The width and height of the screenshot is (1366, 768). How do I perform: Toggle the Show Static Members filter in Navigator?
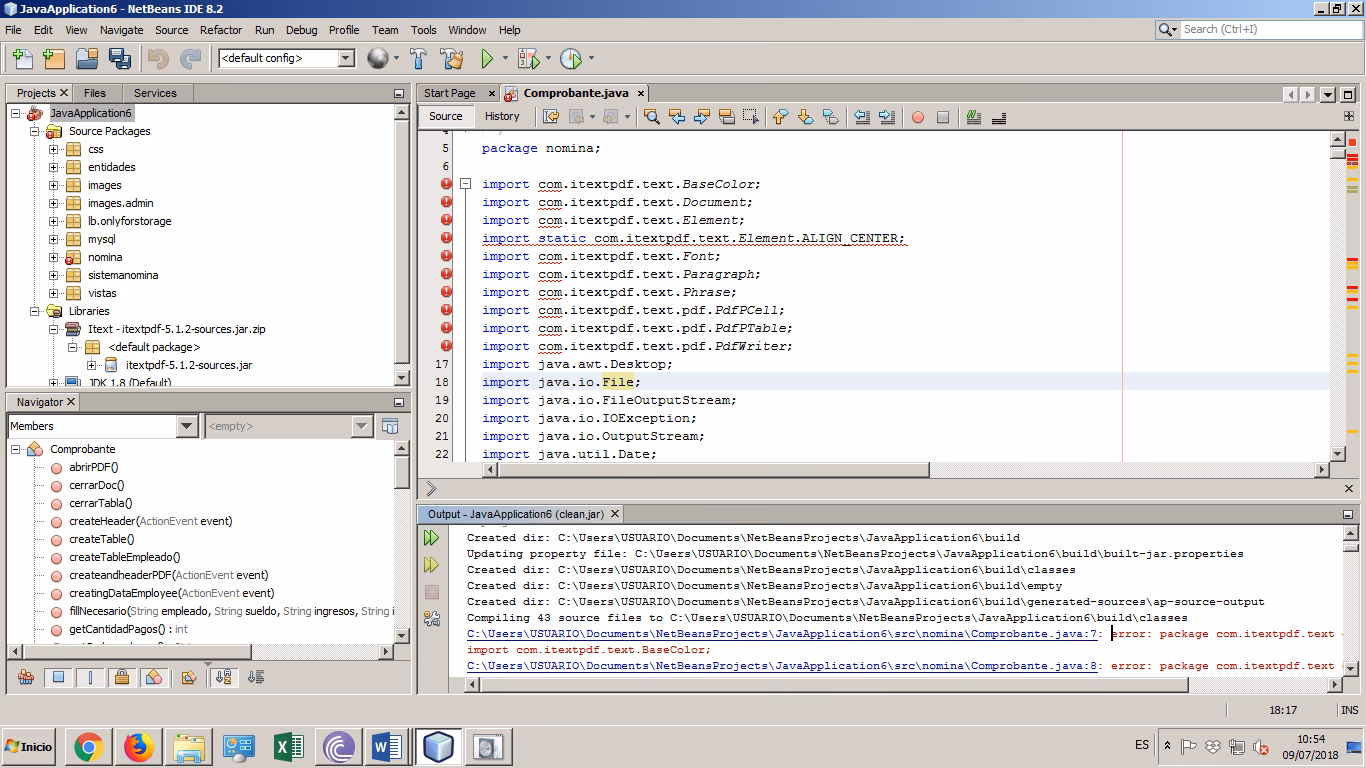[x=90, y=678]
